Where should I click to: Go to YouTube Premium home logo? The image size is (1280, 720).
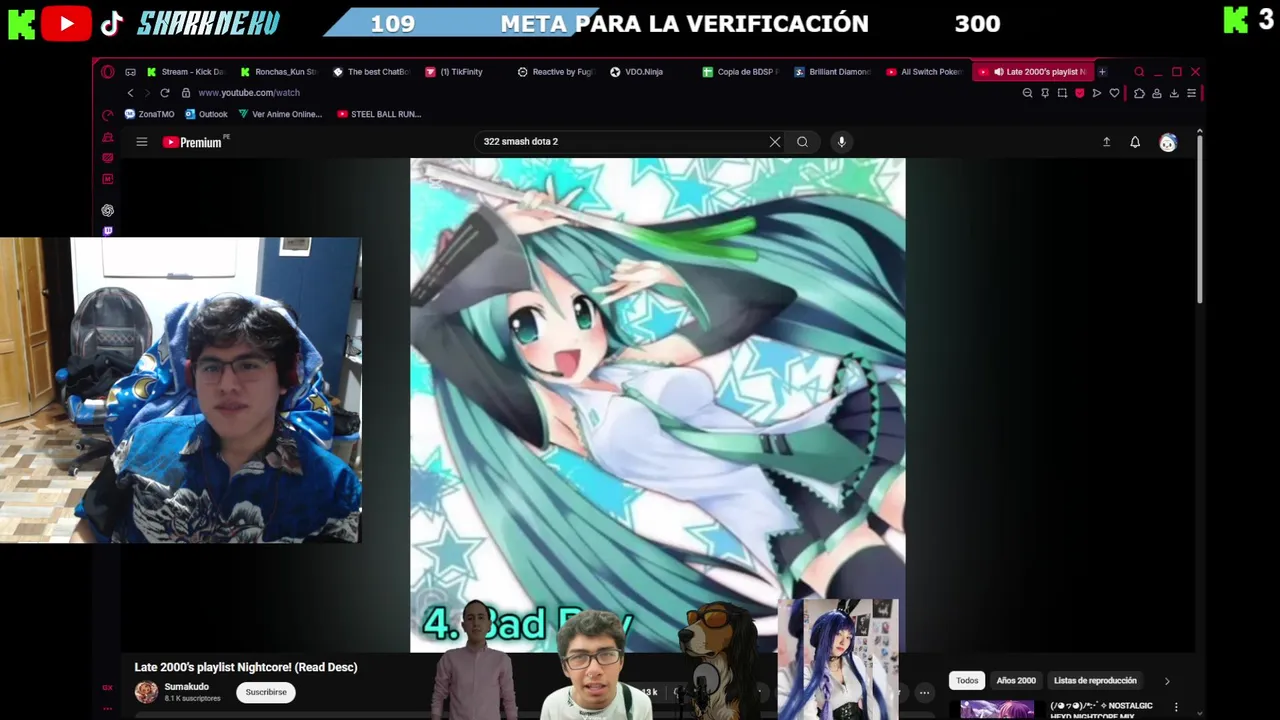pos(196,142)
